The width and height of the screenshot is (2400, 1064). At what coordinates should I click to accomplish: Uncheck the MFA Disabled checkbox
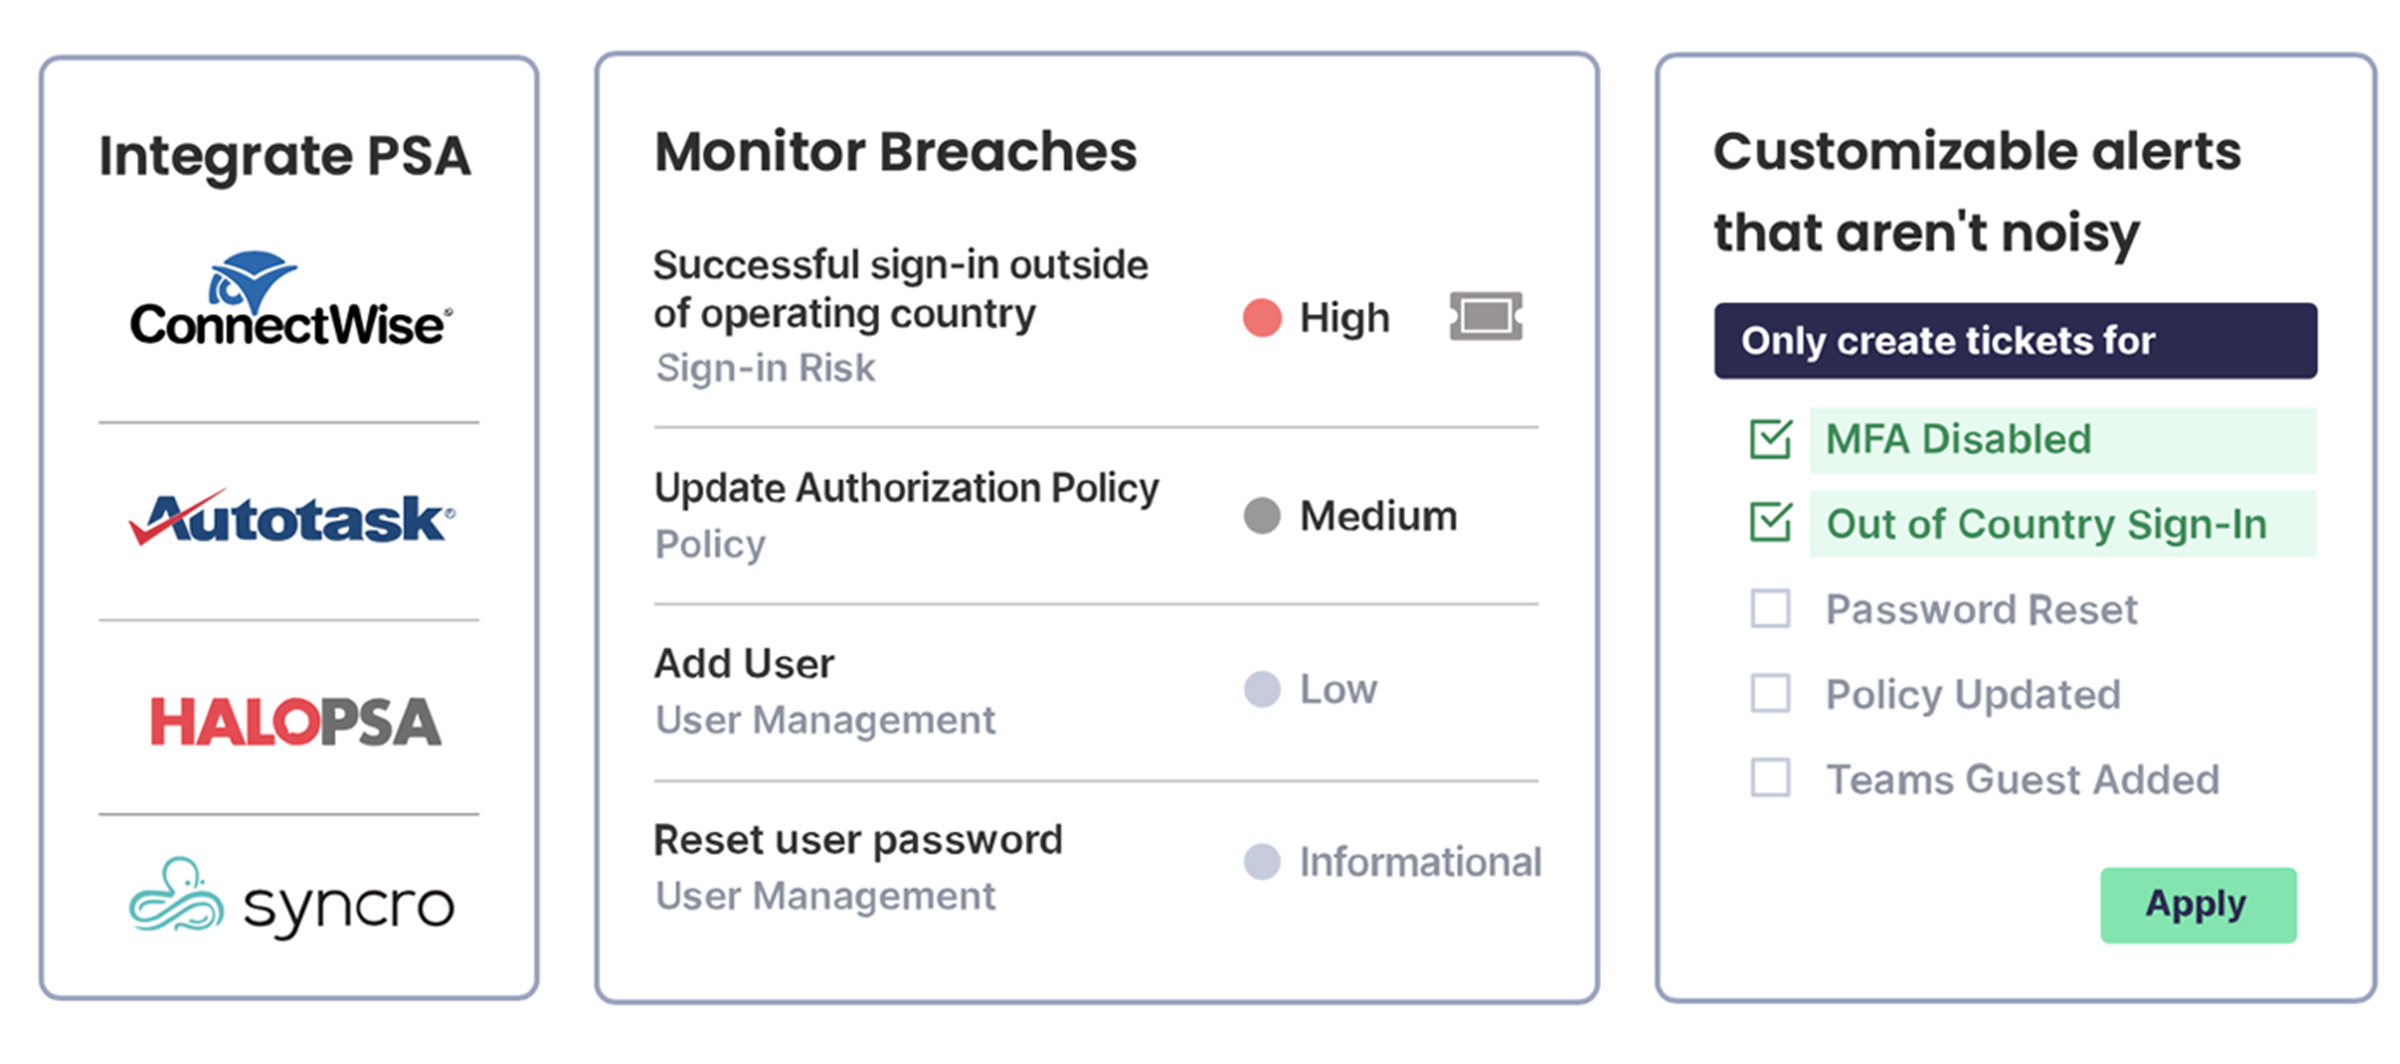click(x=1770, y=439)
